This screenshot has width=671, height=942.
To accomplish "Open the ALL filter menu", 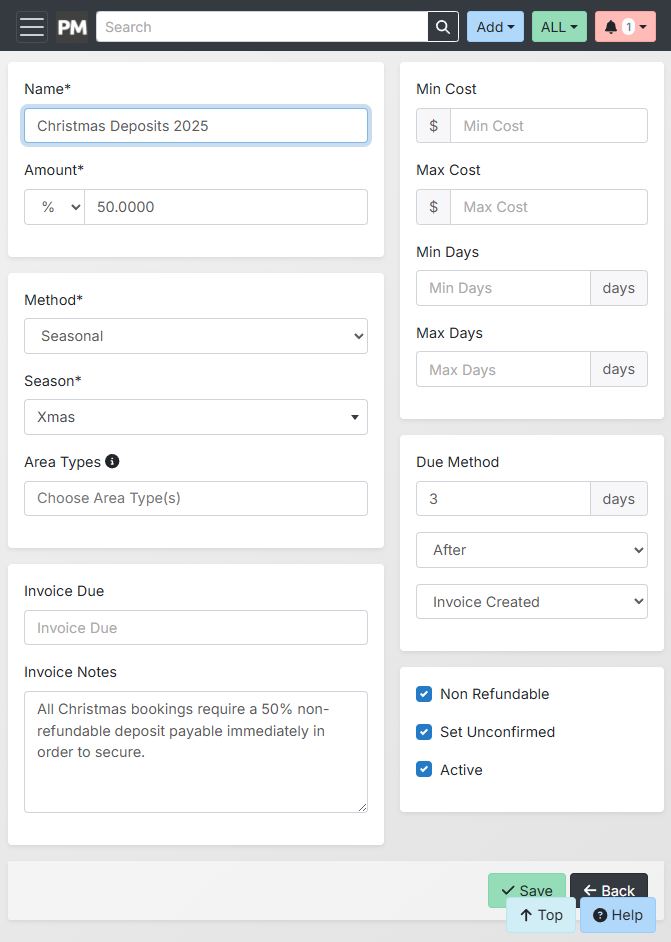I will click(x=559, y=27).
